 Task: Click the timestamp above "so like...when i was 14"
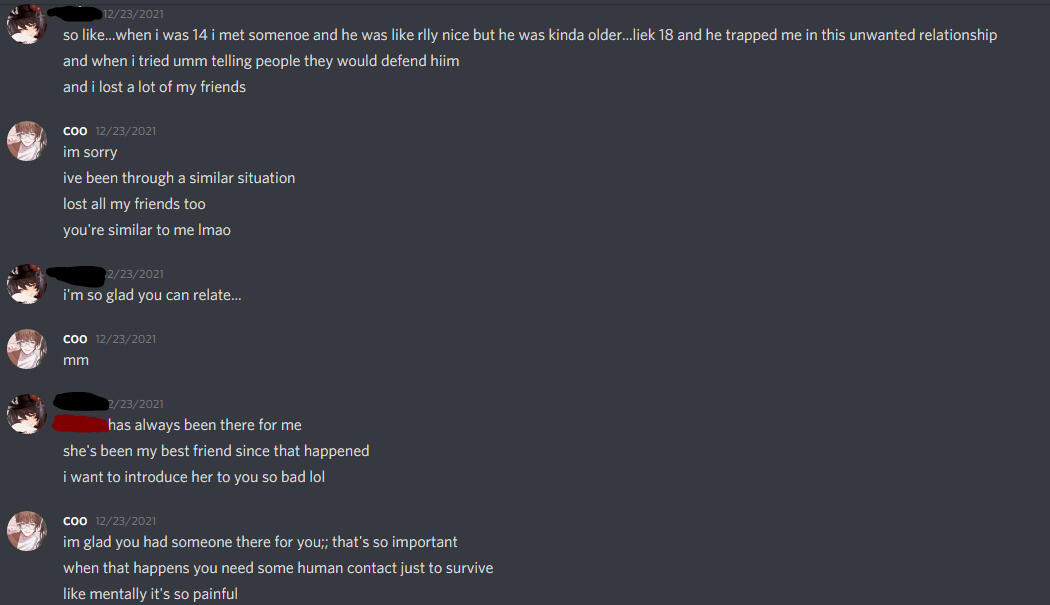tap(134, 14)
